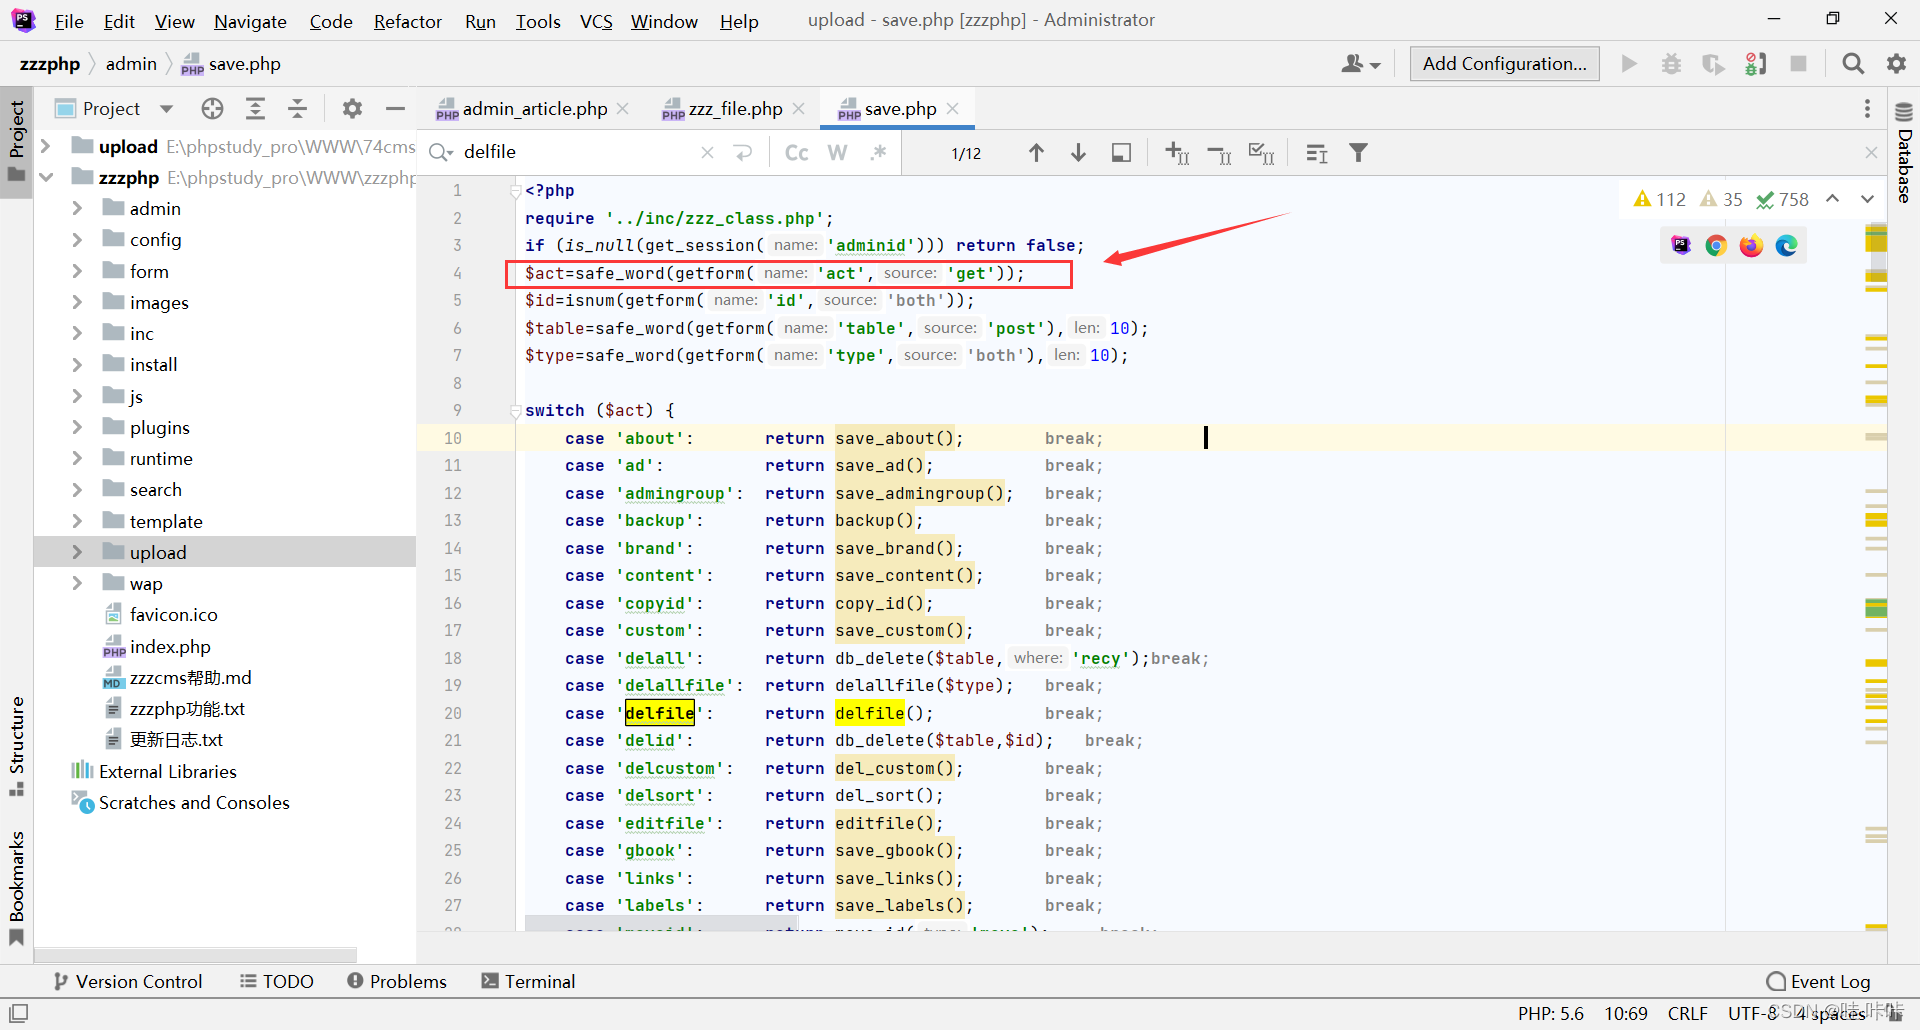Open the Refactor menu
The image size is (1920, 1030).
407,21
